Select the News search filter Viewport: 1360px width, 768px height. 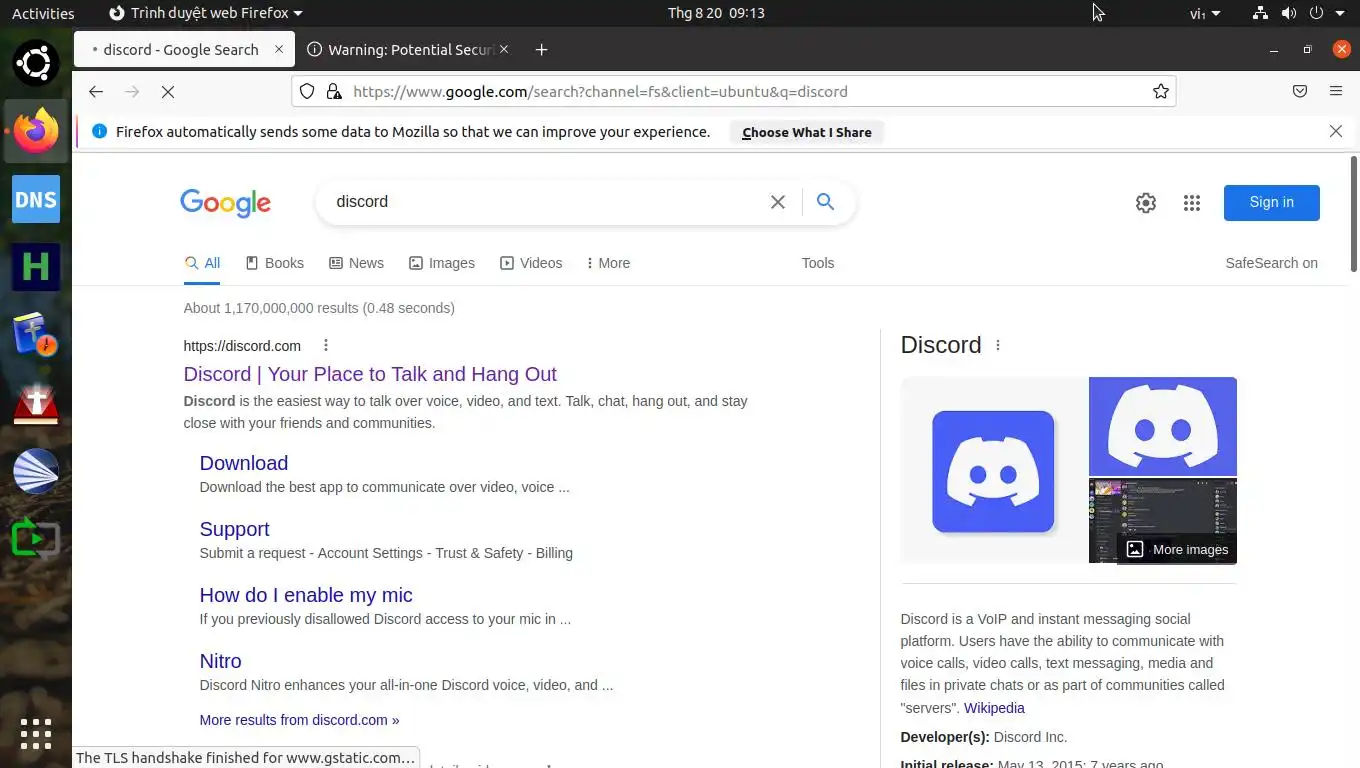click(356, 263)
